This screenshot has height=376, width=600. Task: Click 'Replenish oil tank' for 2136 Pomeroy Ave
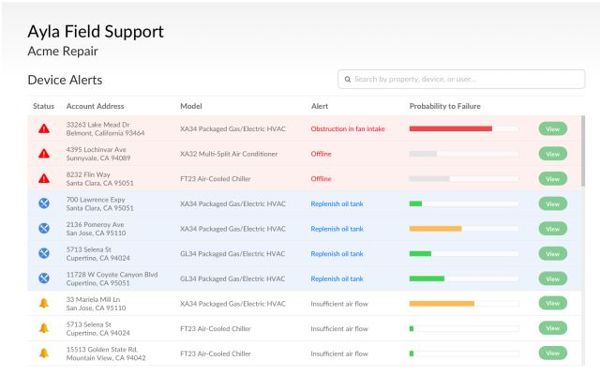pyautogui.click(x=337, y=229)
